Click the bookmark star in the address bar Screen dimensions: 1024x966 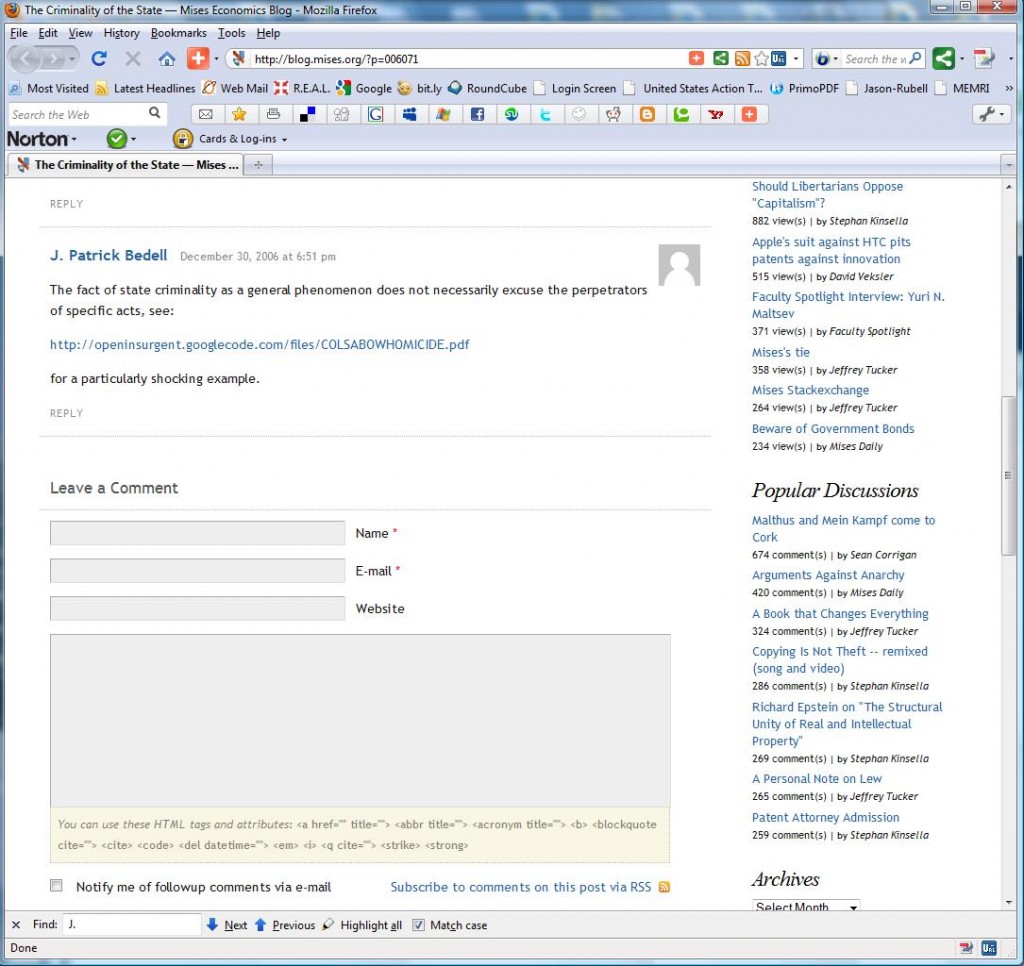[x=761, y=59]
